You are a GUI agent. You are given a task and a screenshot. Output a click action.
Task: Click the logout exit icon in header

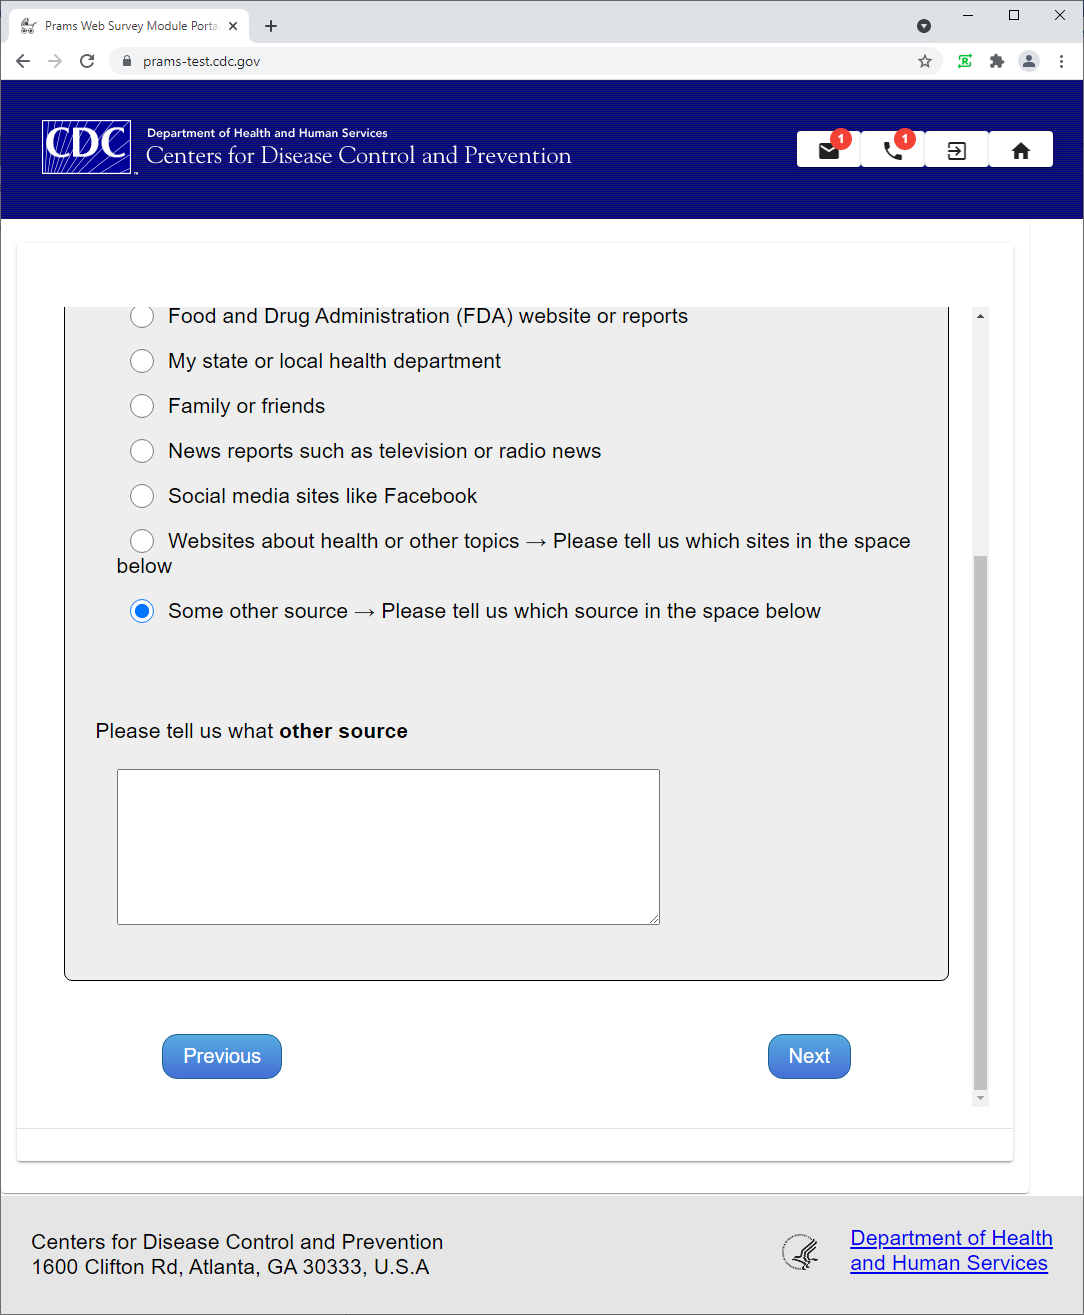tap(956, 150)
